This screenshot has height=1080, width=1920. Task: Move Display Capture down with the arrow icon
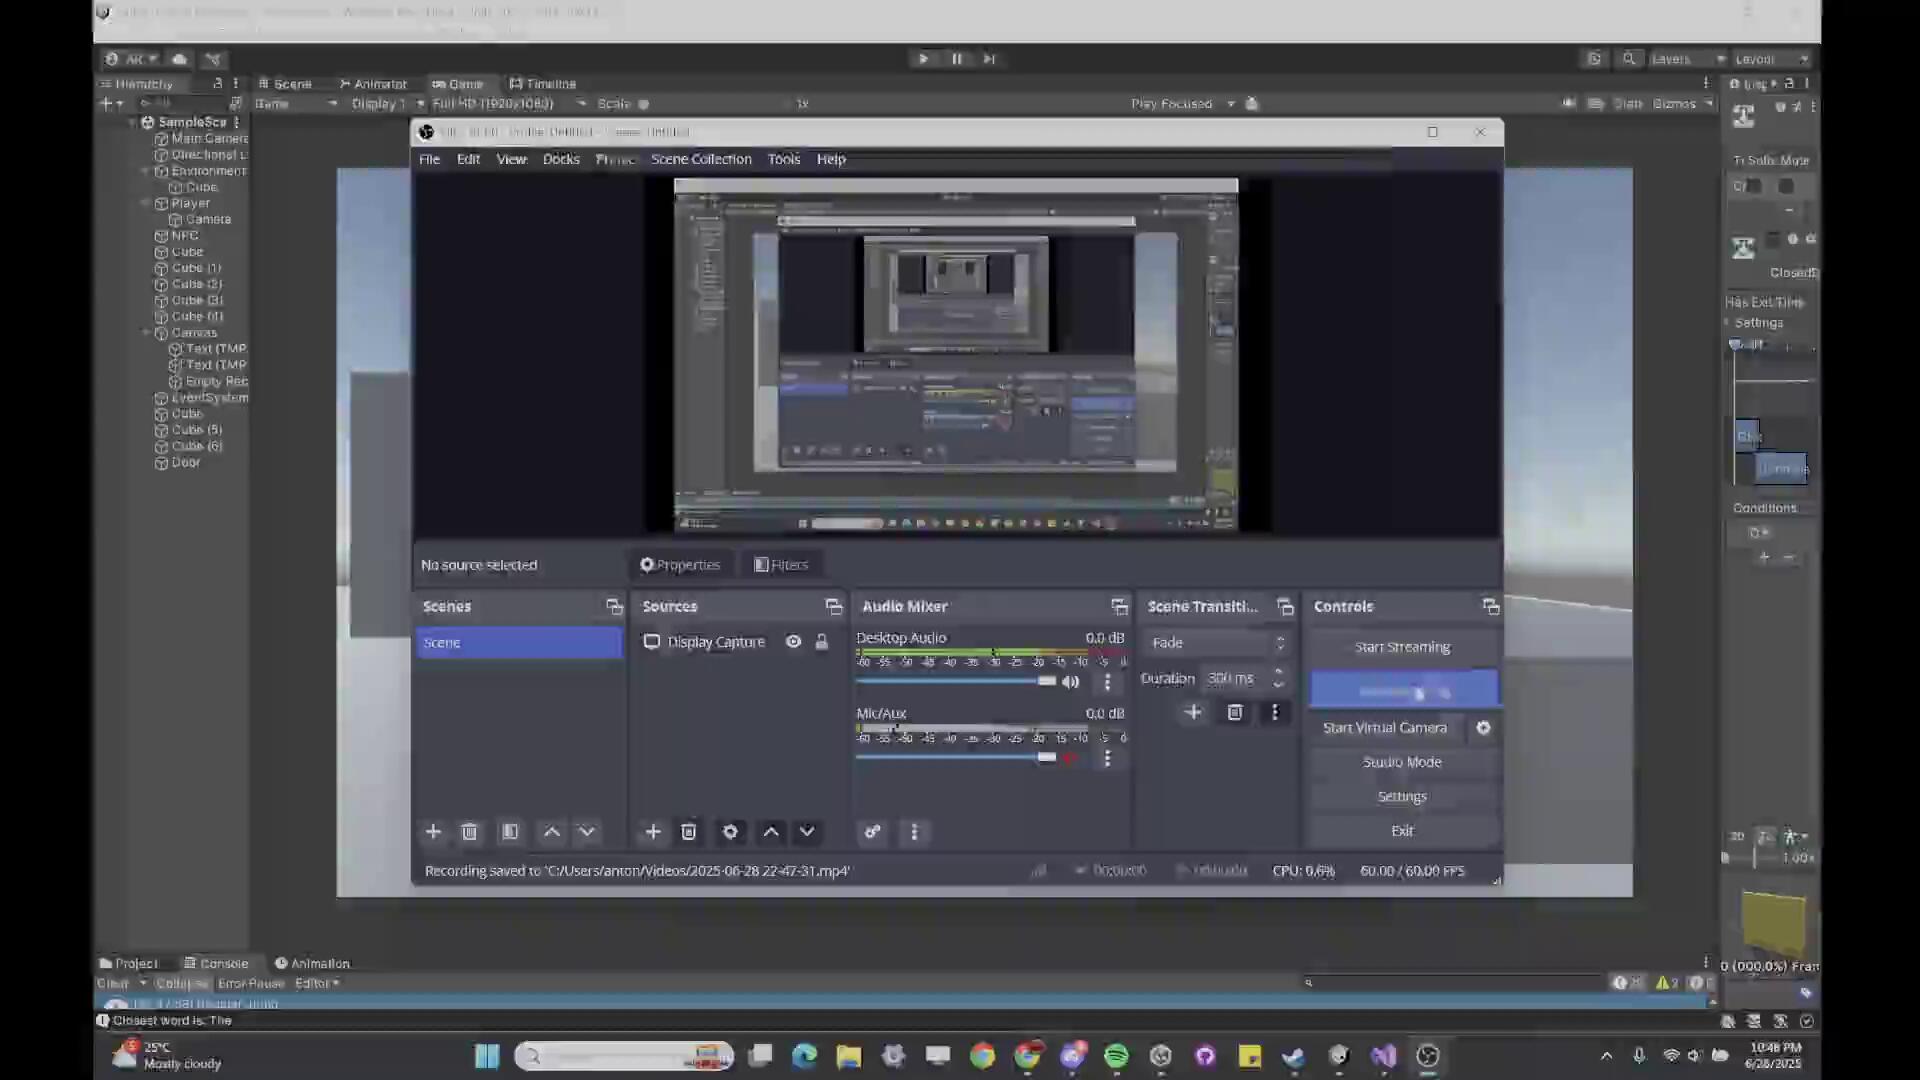coord(806,831)
